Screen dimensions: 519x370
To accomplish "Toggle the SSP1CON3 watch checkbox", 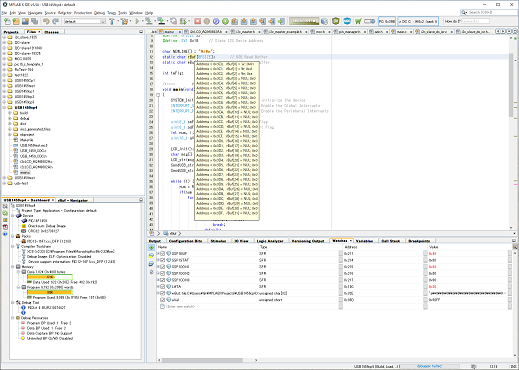I will 163,280.
